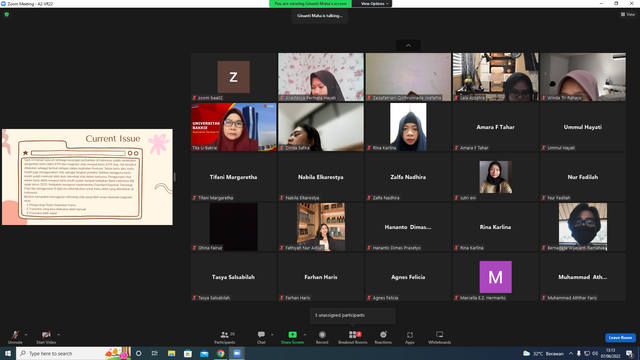Viewport: 640px width, 360px height.
Task: Select Winda Tri Rahayu's video tile
Action: [x=583, y=77]
